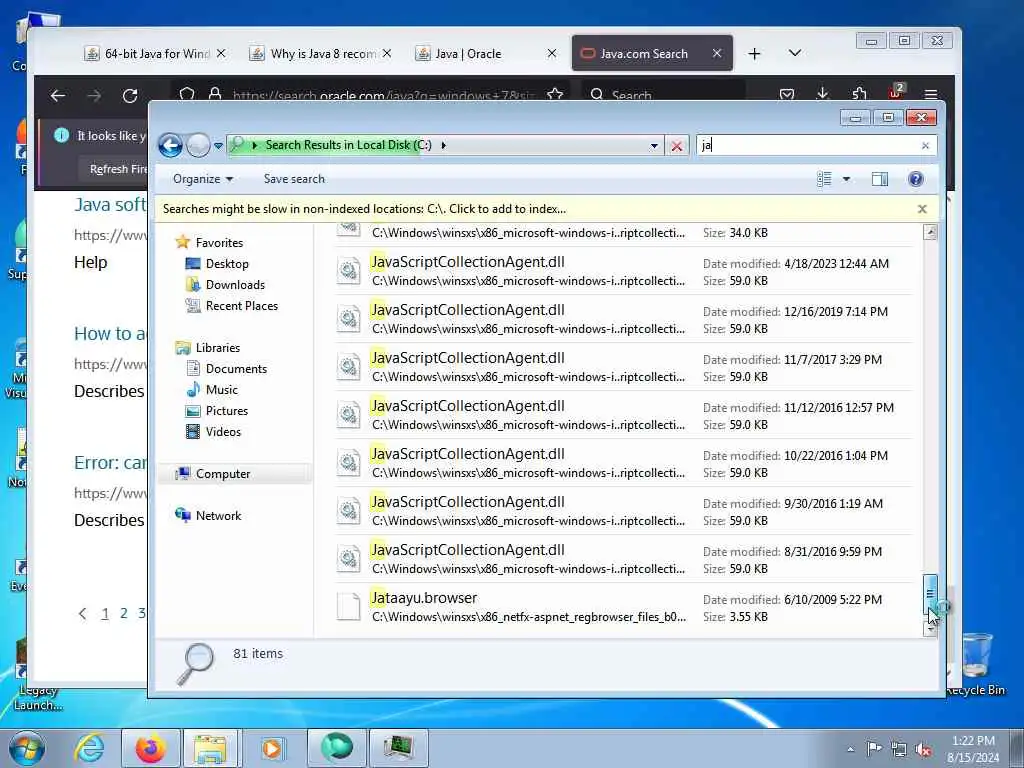Reload the page in Firefox
Screen dimensions: 1024x768
[130, 96]
